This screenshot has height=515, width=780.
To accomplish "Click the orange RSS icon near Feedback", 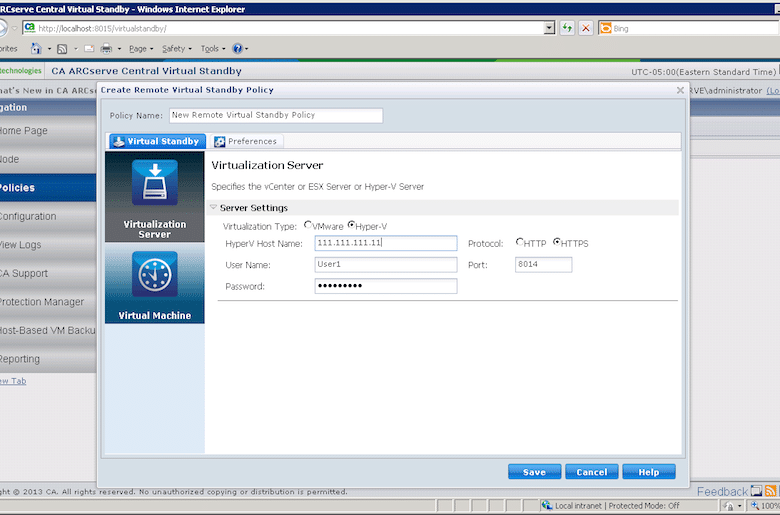I will point(771,491).
